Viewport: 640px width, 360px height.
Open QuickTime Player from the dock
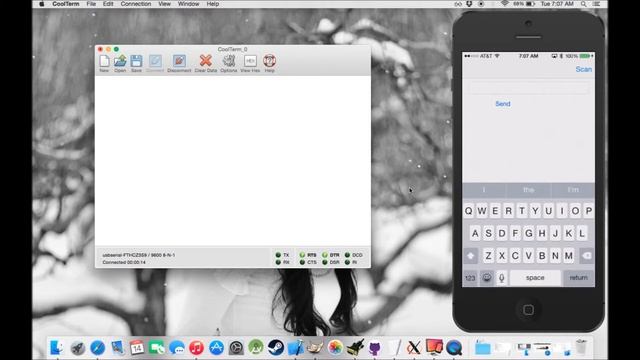[x=454, y=348]
